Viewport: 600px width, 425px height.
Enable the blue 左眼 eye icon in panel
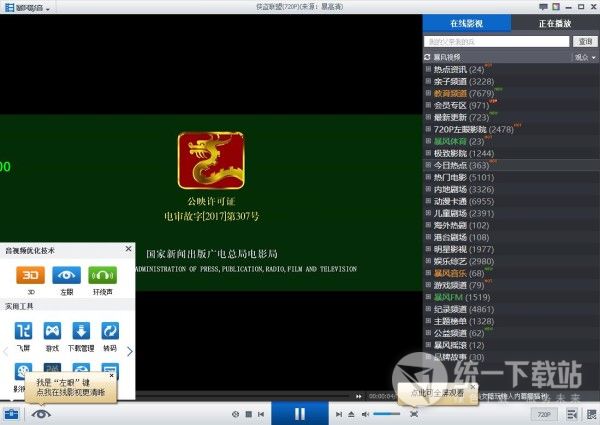pos(67,275)
